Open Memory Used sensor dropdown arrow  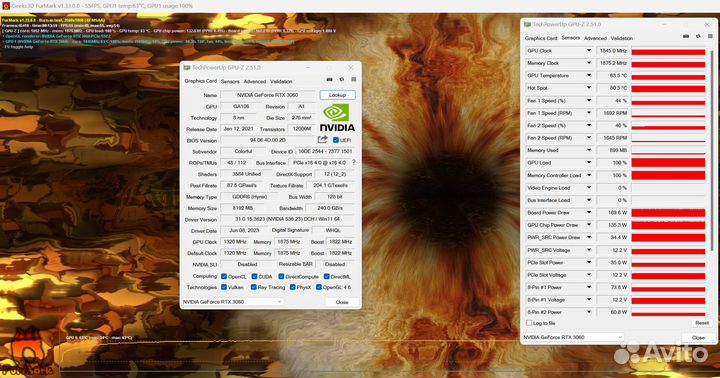pyautogui.click(x=589, y=150)
